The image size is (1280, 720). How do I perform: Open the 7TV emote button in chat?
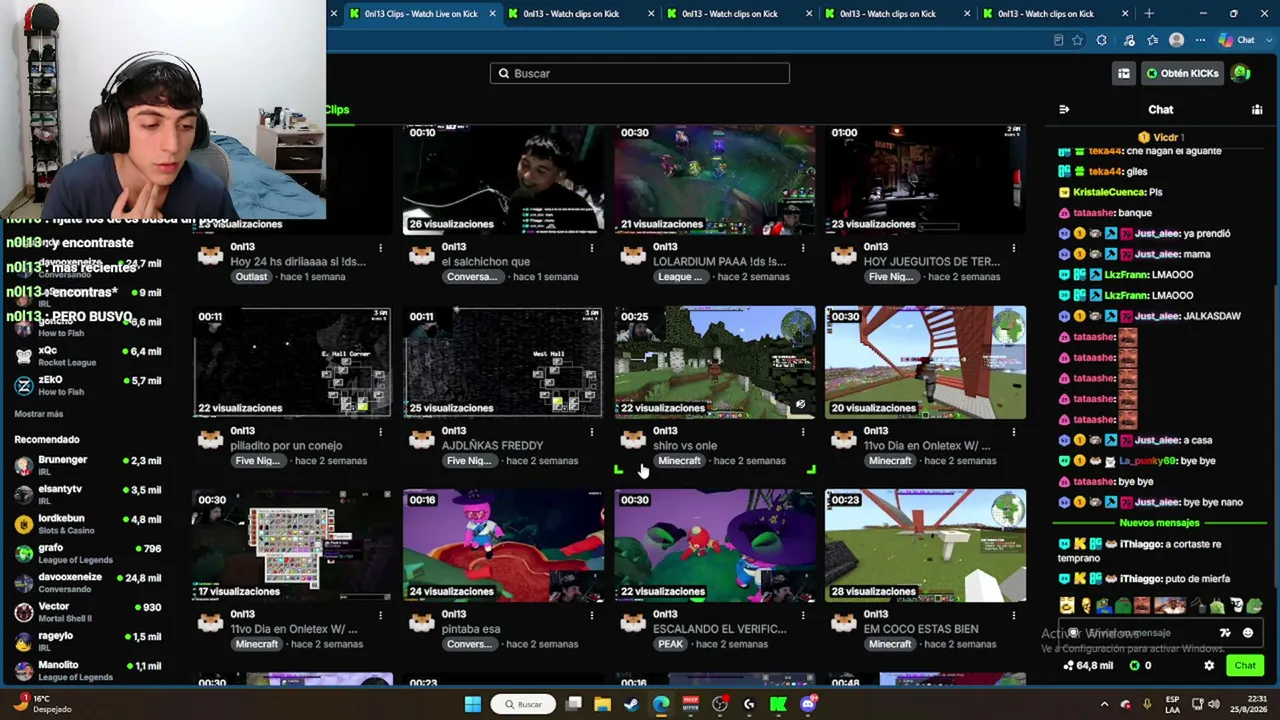point(1225,633)
